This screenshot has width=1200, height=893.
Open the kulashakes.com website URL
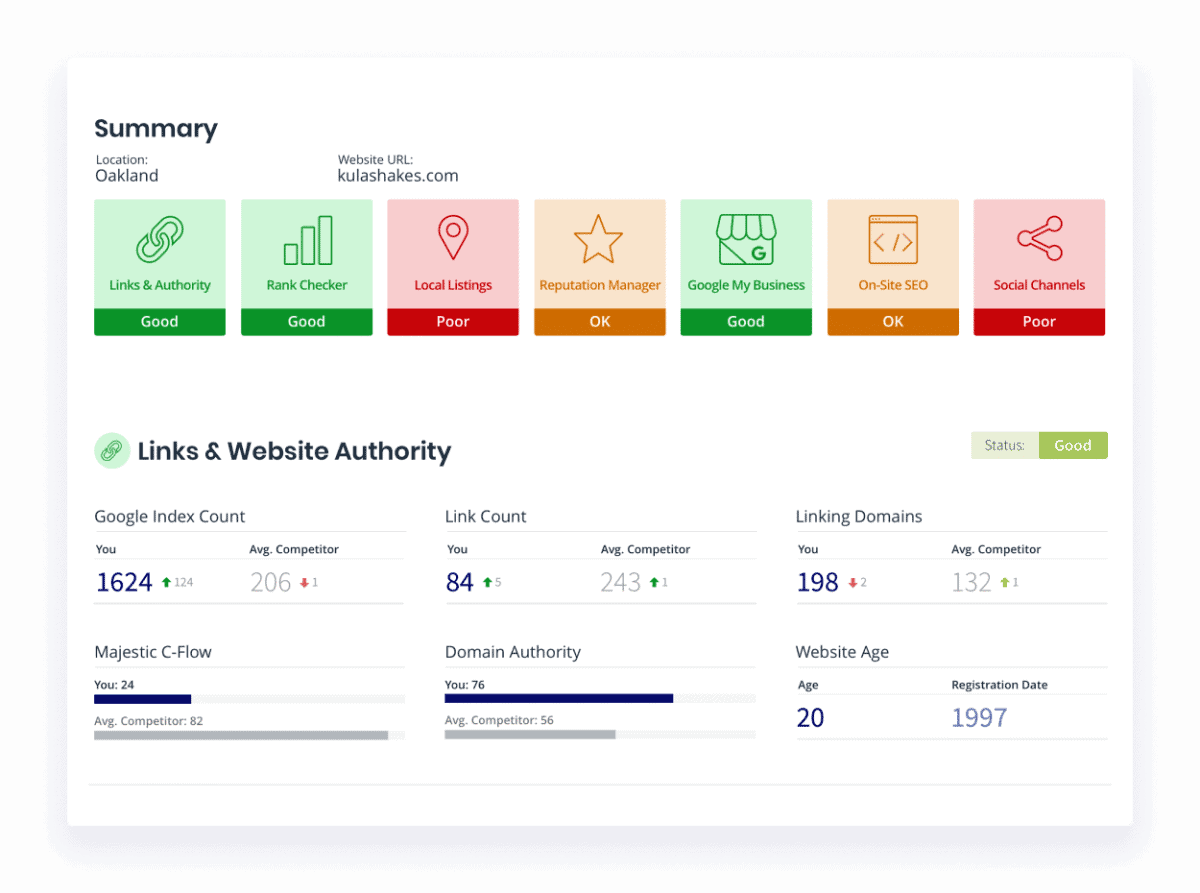(398, 176)
